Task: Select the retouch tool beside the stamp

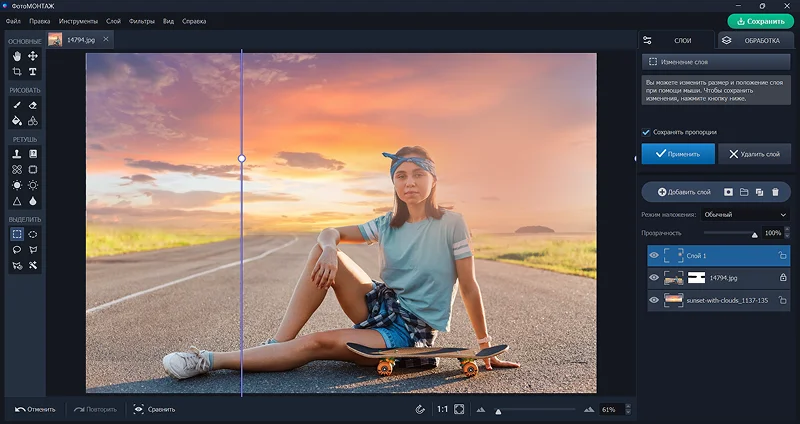Action: coord(33,154)
